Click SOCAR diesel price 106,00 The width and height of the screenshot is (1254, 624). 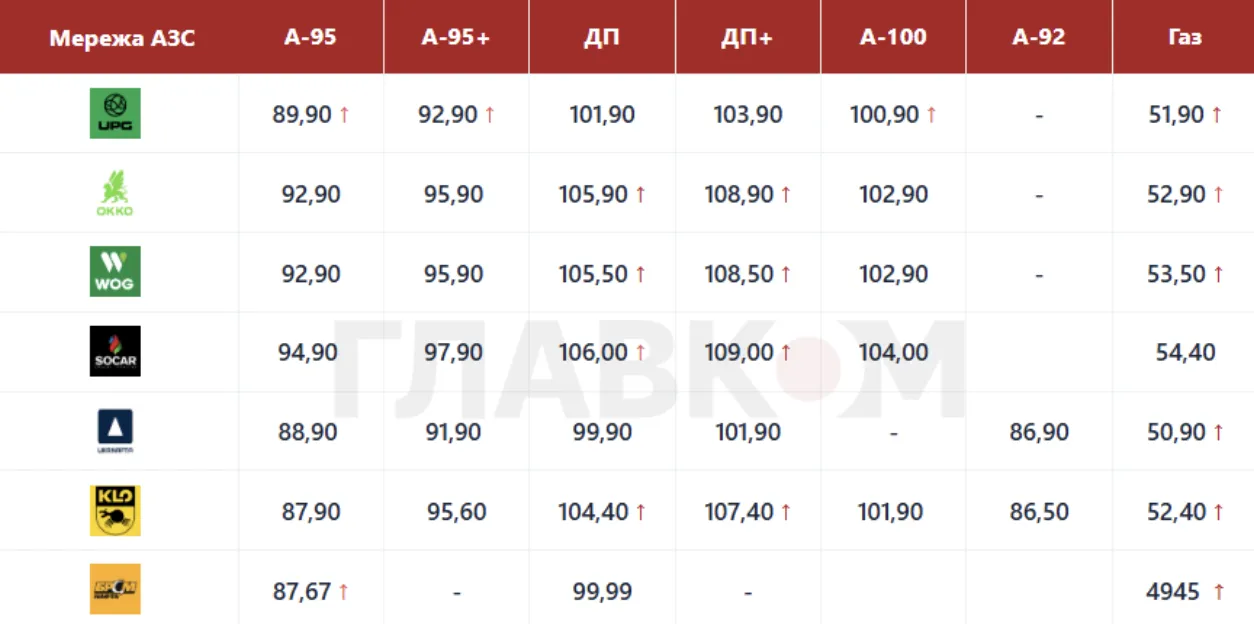(593, 352)
